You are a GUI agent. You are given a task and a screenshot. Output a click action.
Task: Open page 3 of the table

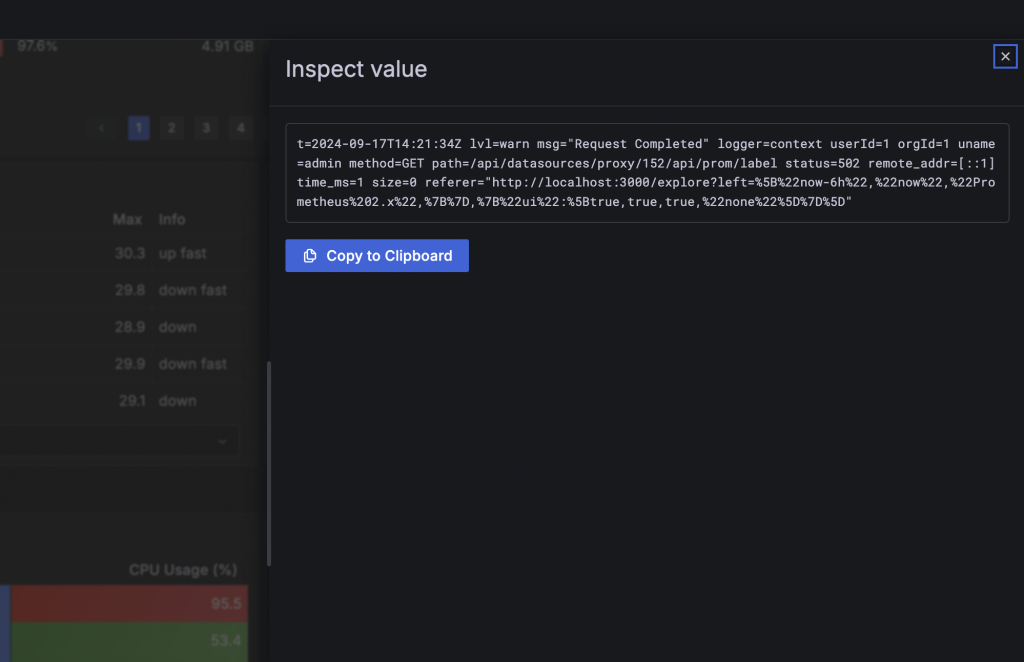[x=206, y=128]
